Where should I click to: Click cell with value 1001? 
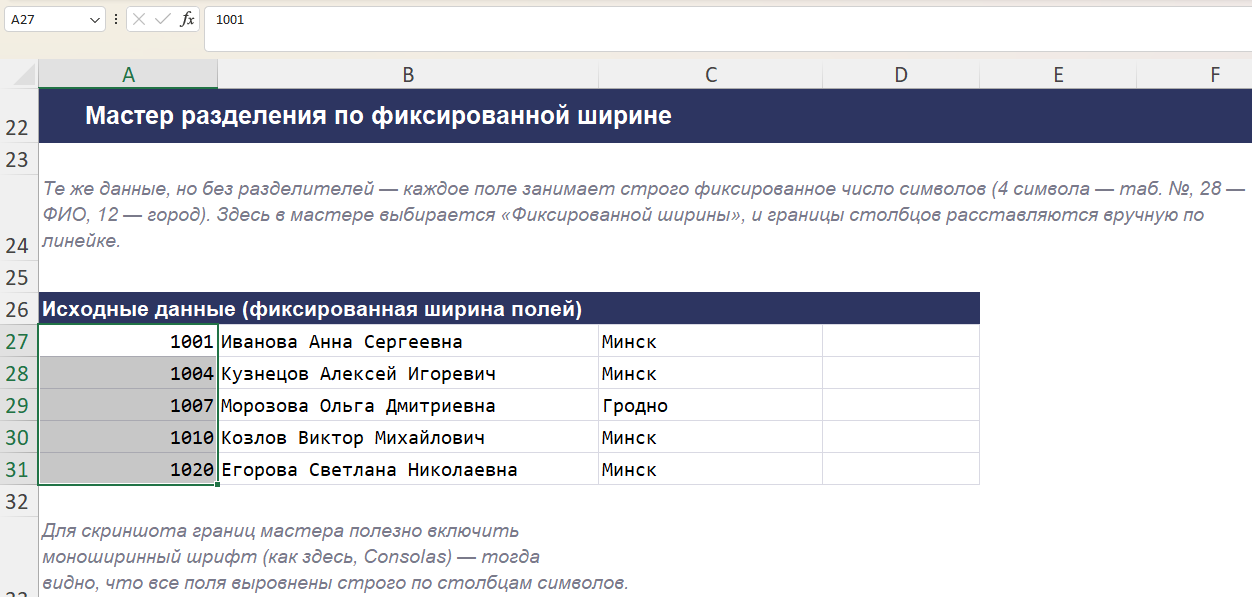(128, 341)
